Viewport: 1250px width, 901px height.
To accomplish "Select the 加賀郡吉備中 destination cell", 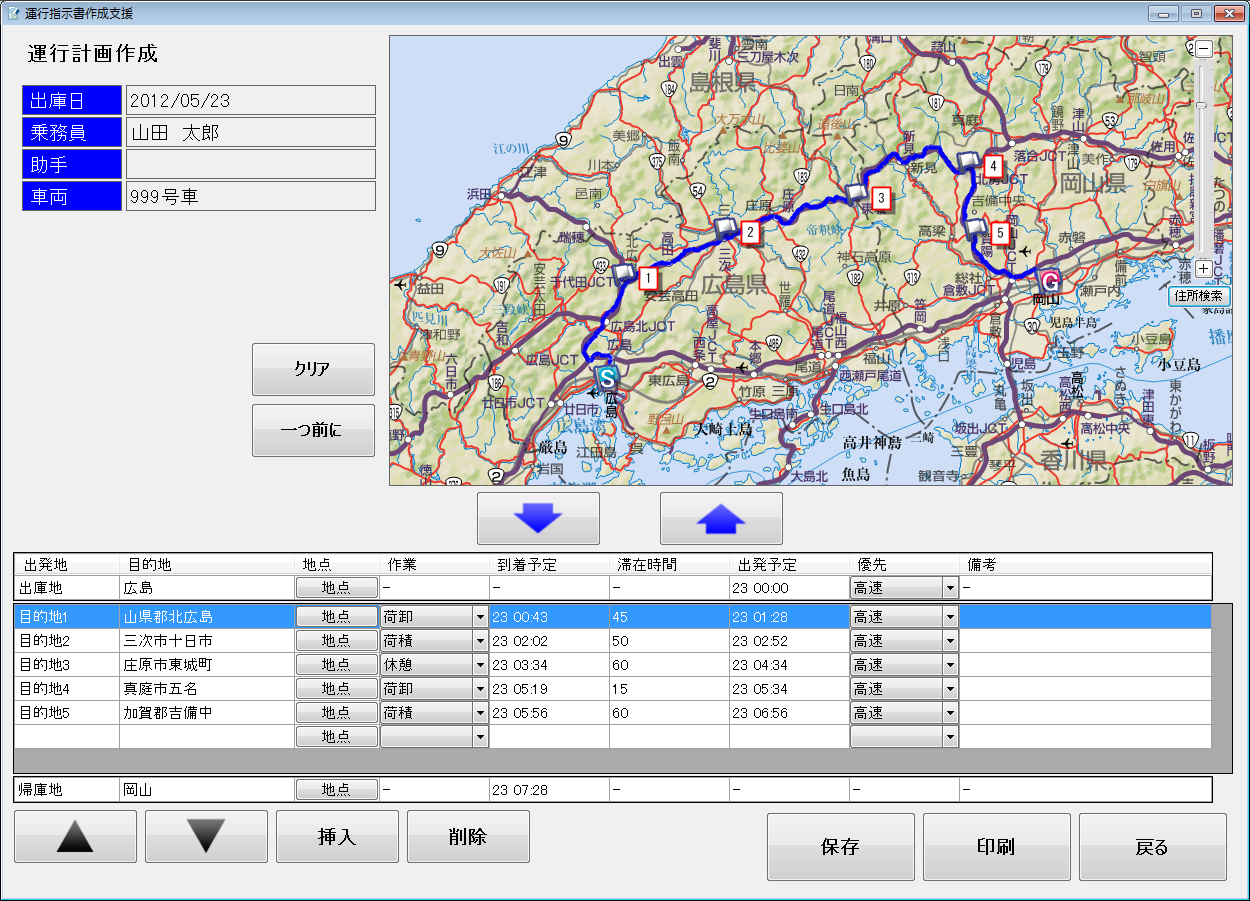I will point(207,713).
